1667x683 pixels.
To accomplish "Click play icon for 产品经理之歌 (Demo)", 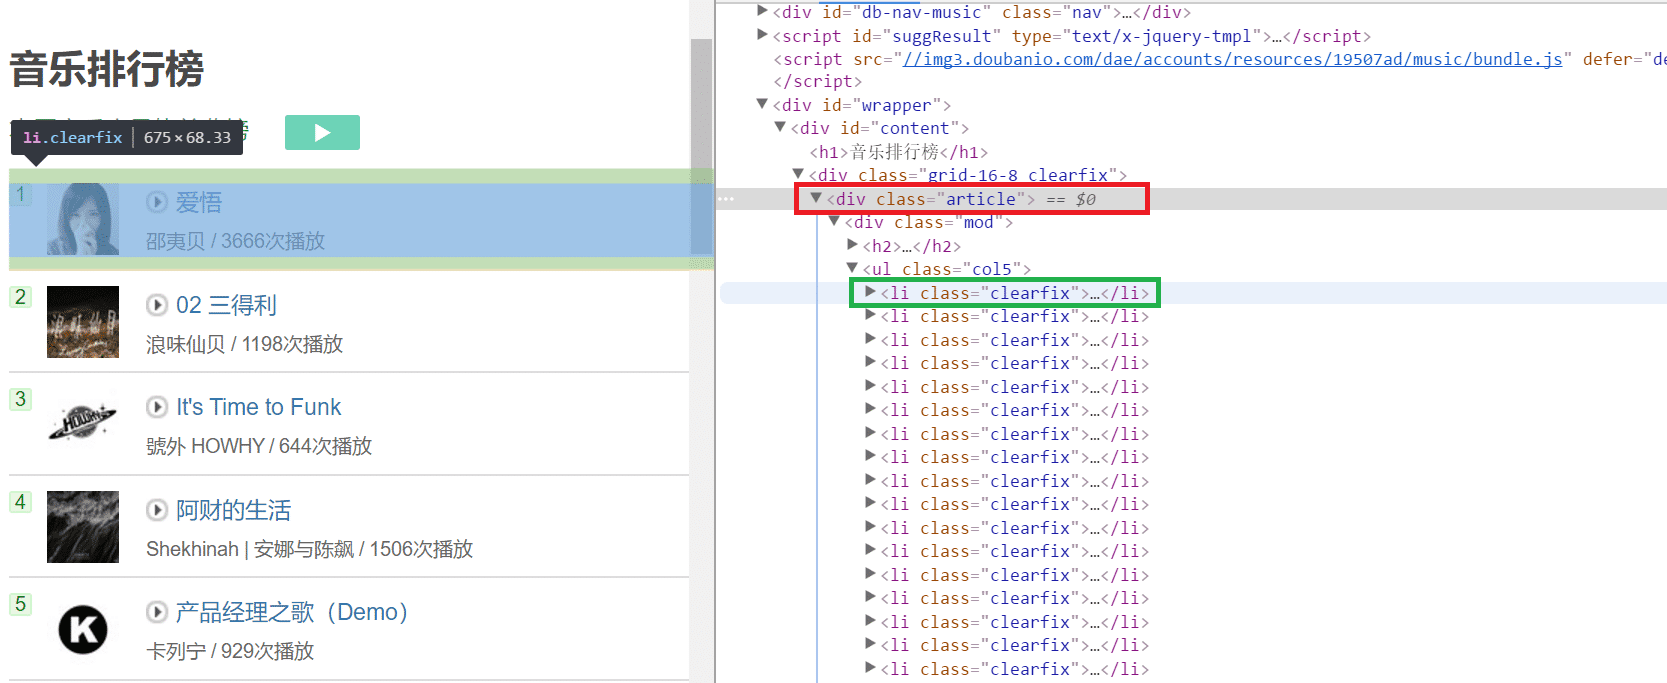I will pyautogui.click(x=157, y=612).
